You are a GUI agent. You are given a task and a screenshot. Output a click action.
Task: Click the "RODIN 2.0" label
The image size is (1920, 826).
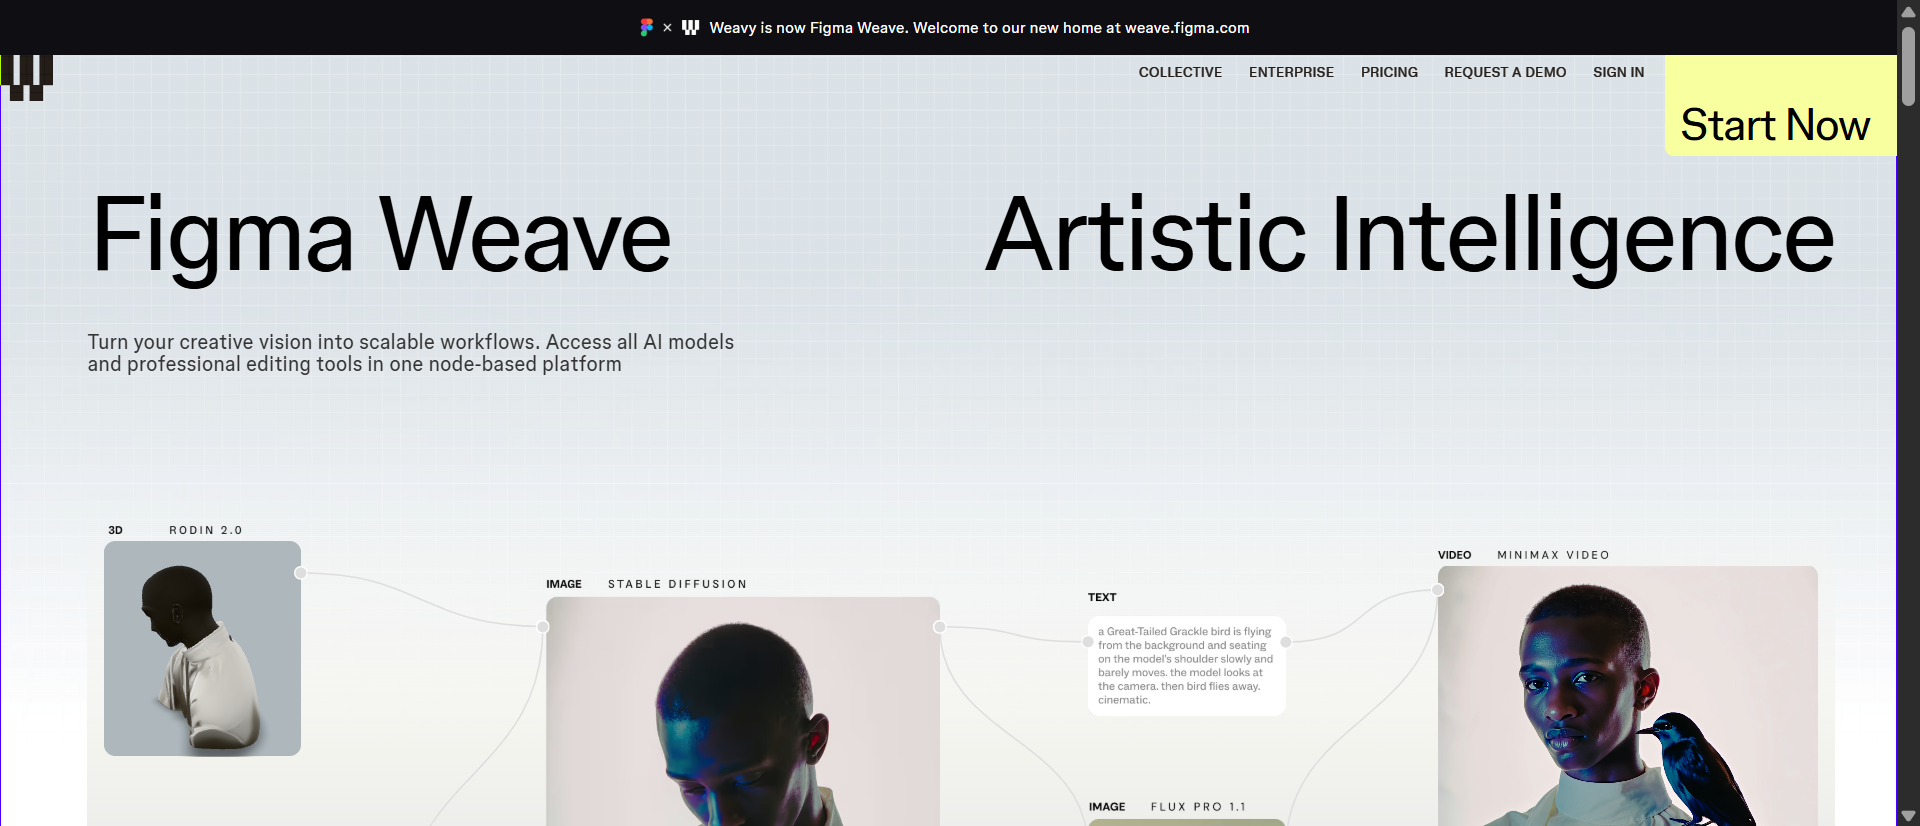[206, 530]
